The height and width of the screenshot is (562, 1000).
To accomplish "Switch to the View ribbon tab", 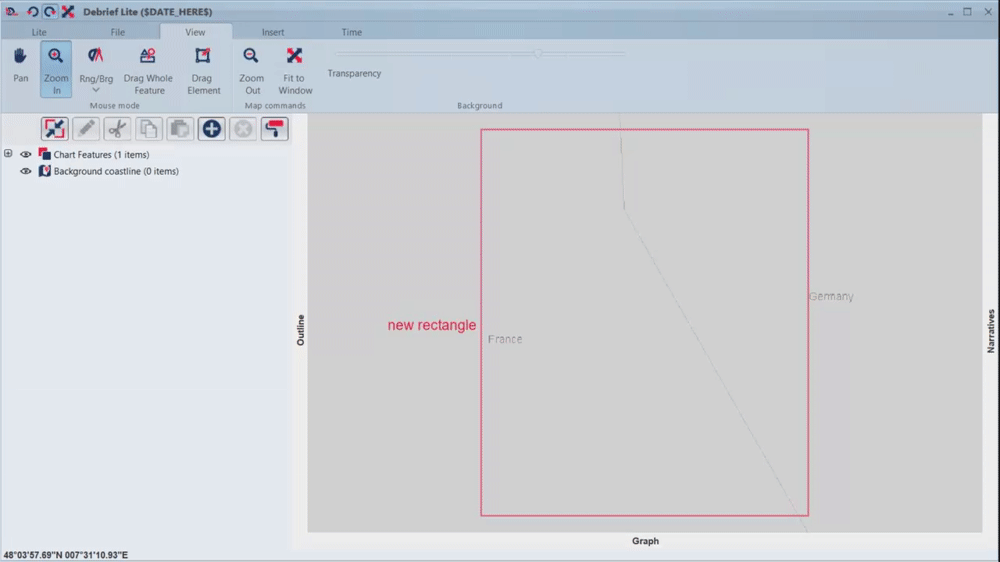I will tap(195, 32).
